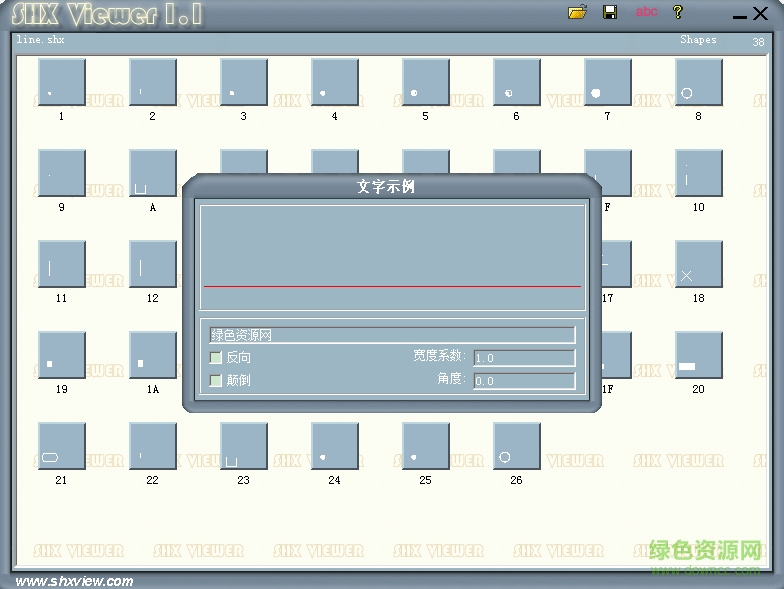Click the sample text field containing 绿色资源网
This screenshot has height=589, width=784.
pyautogui.click(x=392, y=335)
